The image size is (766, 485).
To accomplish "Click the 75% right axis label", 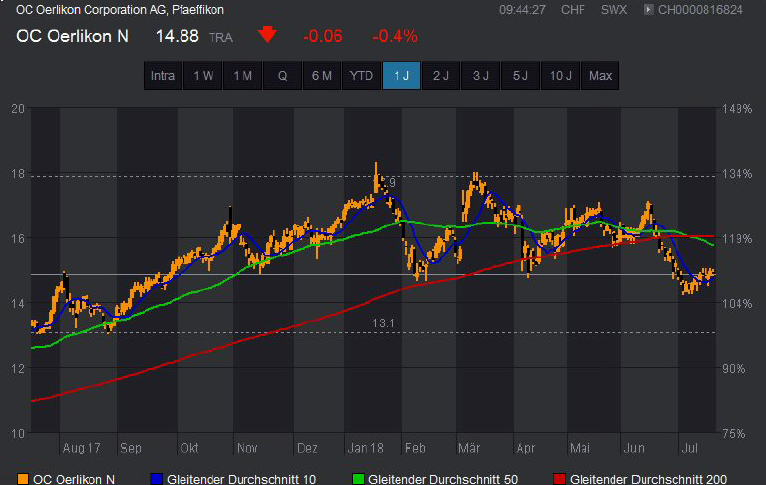I will pos(734,433).
